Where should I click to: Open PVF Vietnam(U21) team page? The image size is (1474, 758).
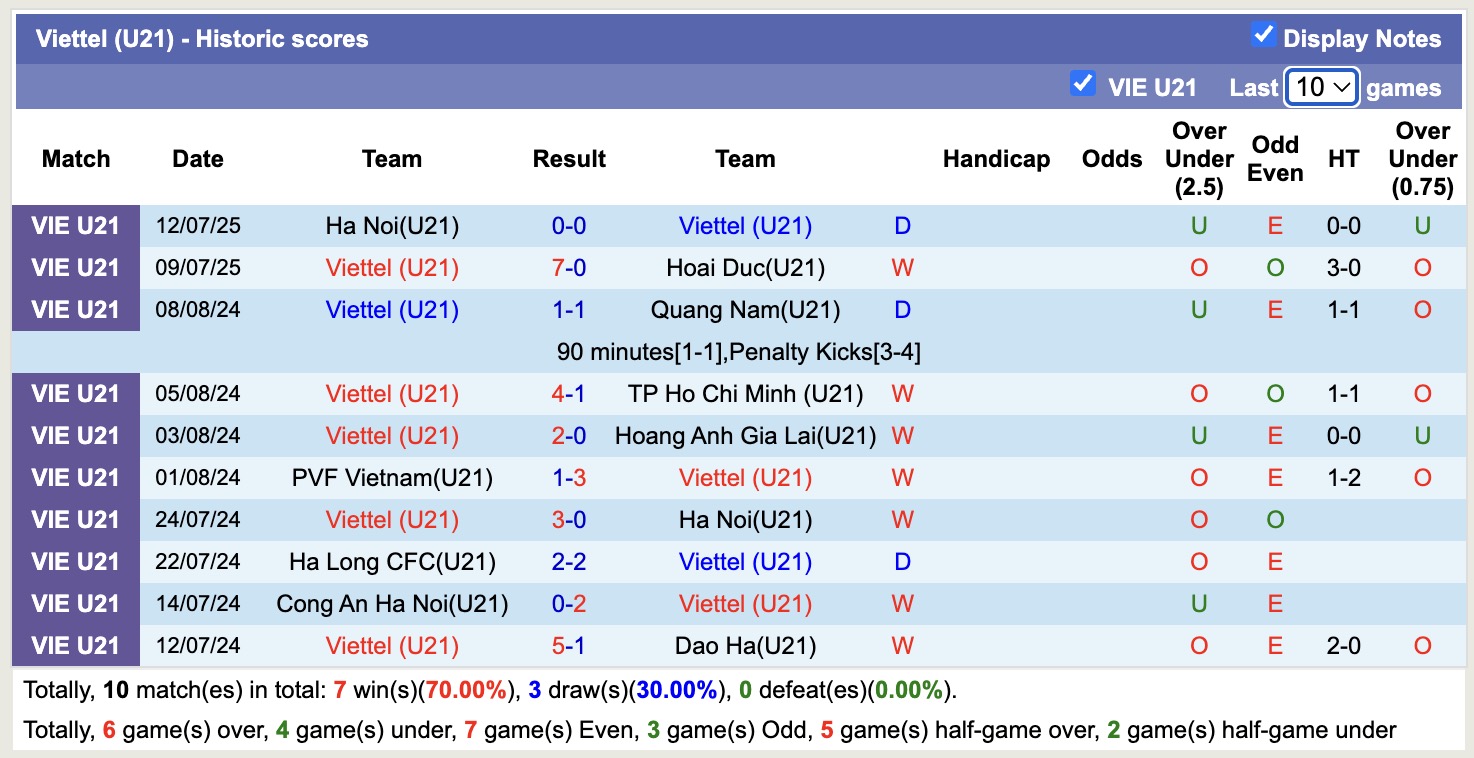[392, 478]
